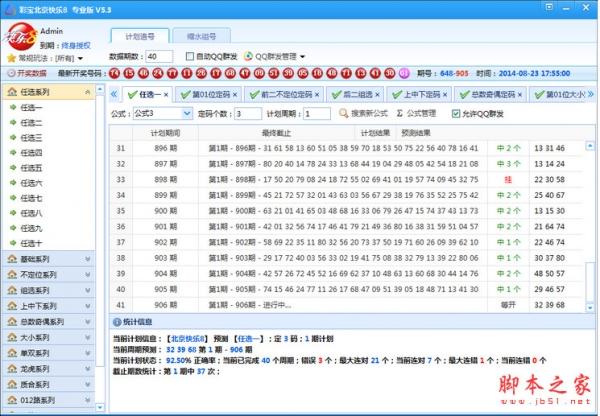Click the star icon beside 常规玩法

11,58
